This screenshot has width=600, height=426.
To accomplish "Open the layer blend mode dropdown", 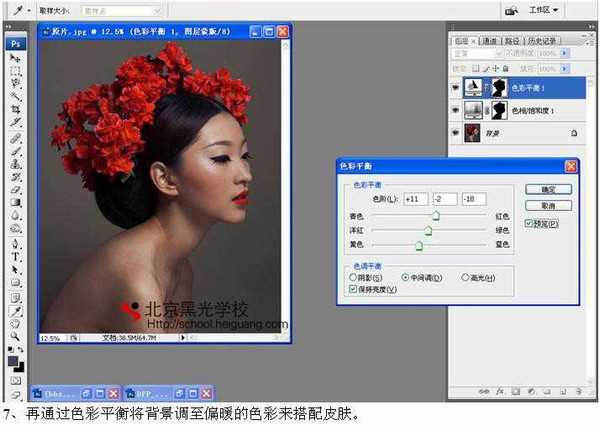I will 476,52.
